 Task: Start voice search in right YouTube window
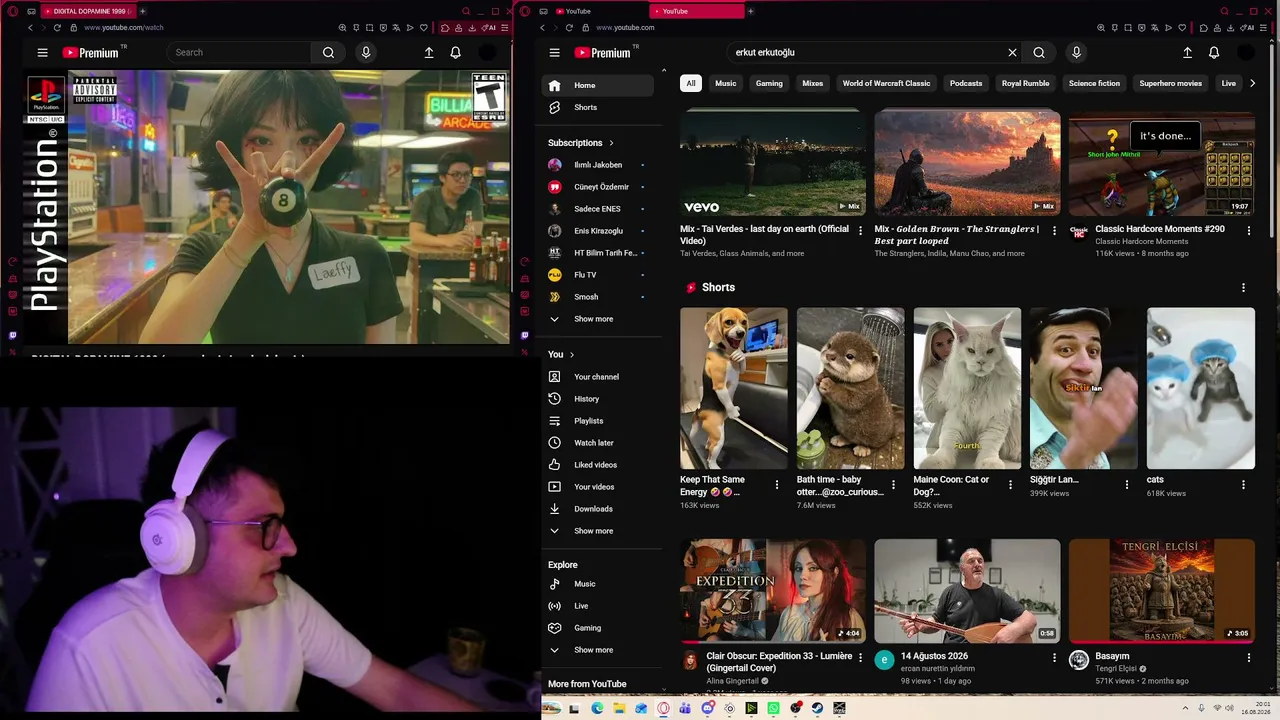(1076, 53)
